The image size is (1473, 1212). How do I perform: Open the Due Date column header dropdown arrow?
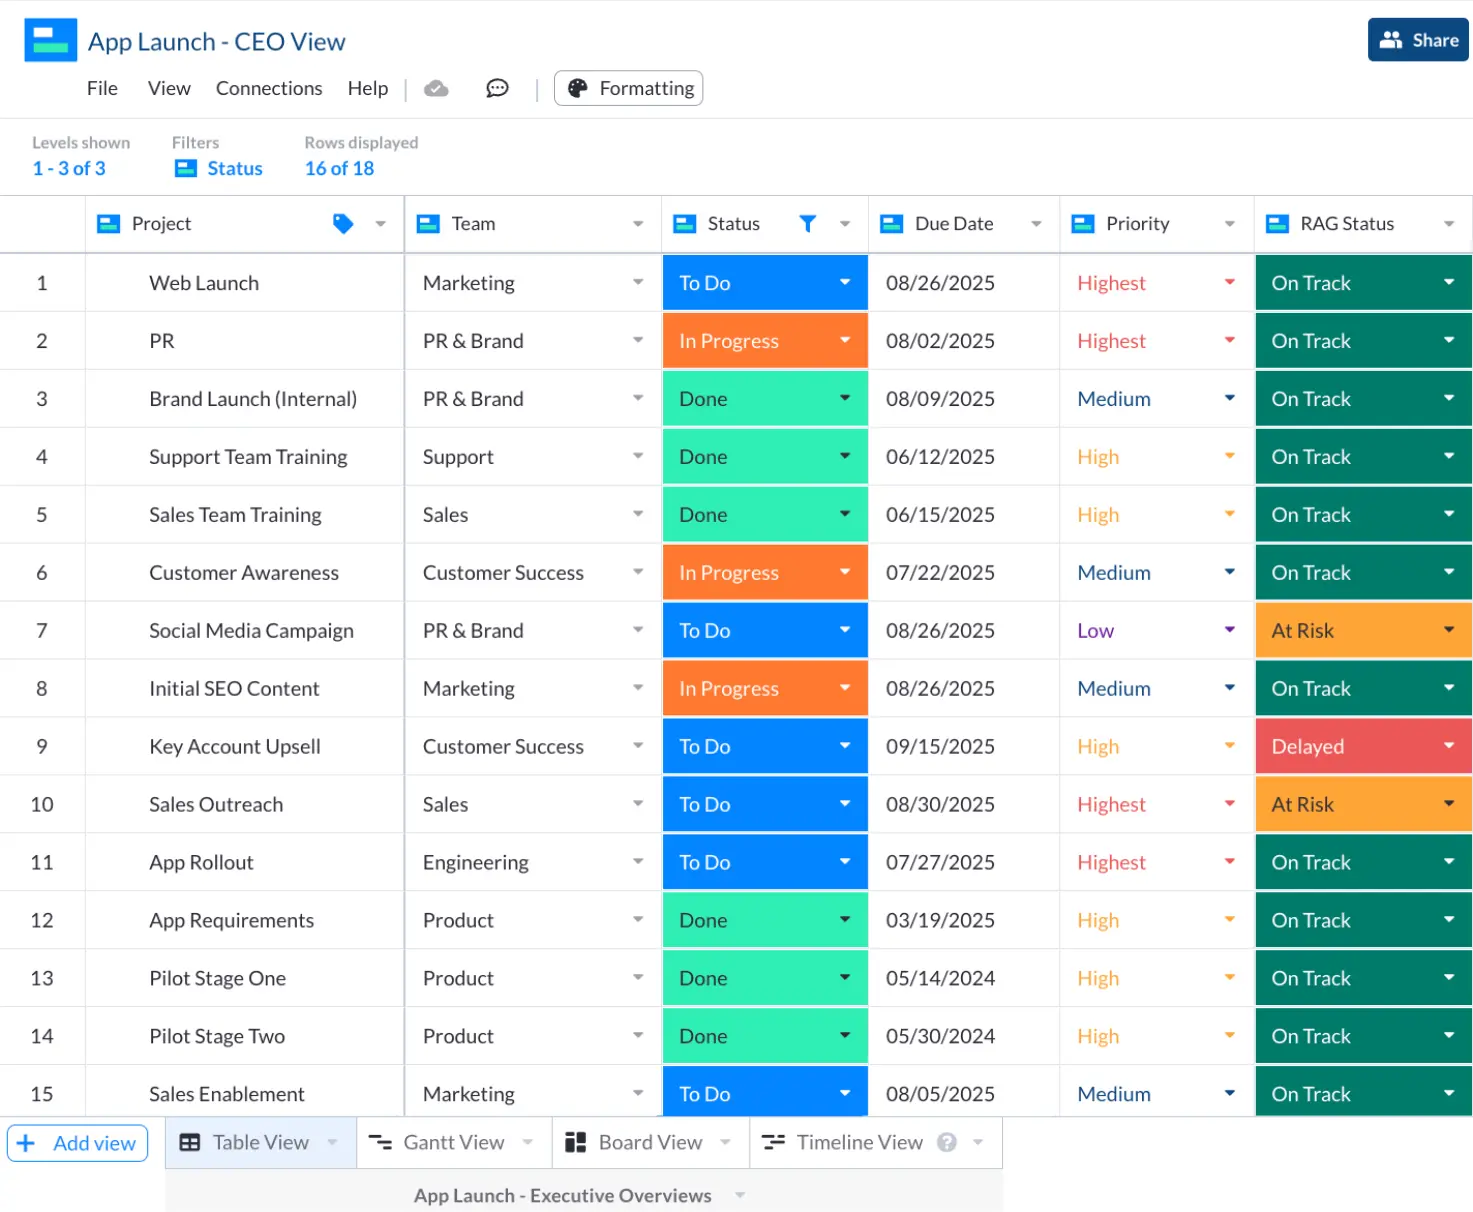(1036, 224)
